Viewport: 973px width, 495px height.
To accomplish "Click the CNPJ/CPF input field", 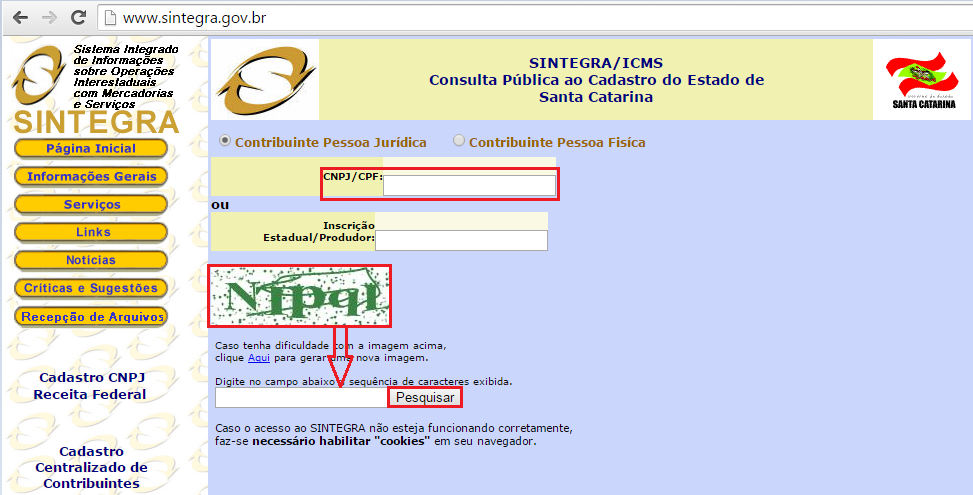I will coord(469,185).
